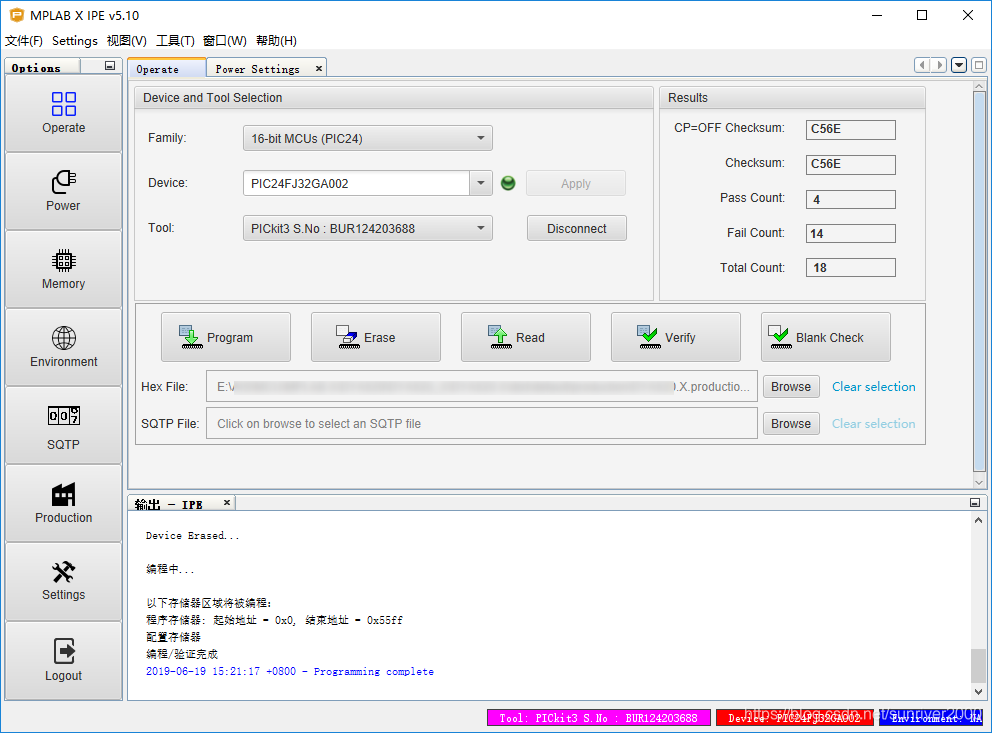Click the Pass Count value field
992x733 pixels.
850,199
